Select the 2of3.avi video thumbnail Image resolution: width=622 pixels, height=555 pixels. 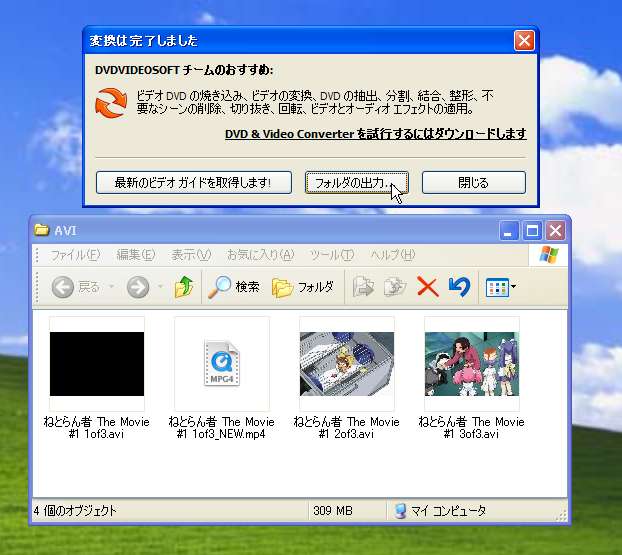[347, 364]
